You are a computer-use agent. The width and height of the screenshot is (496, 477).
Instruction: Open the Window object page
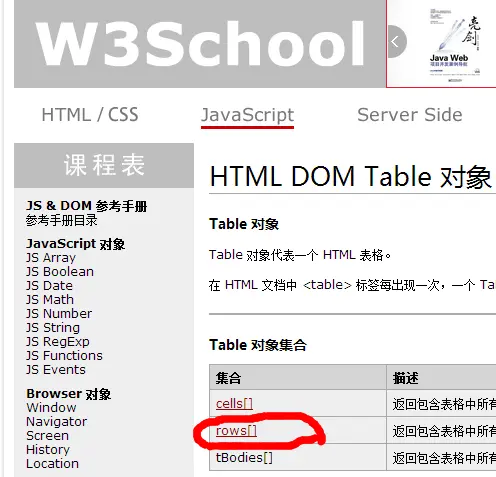point(51,408)
